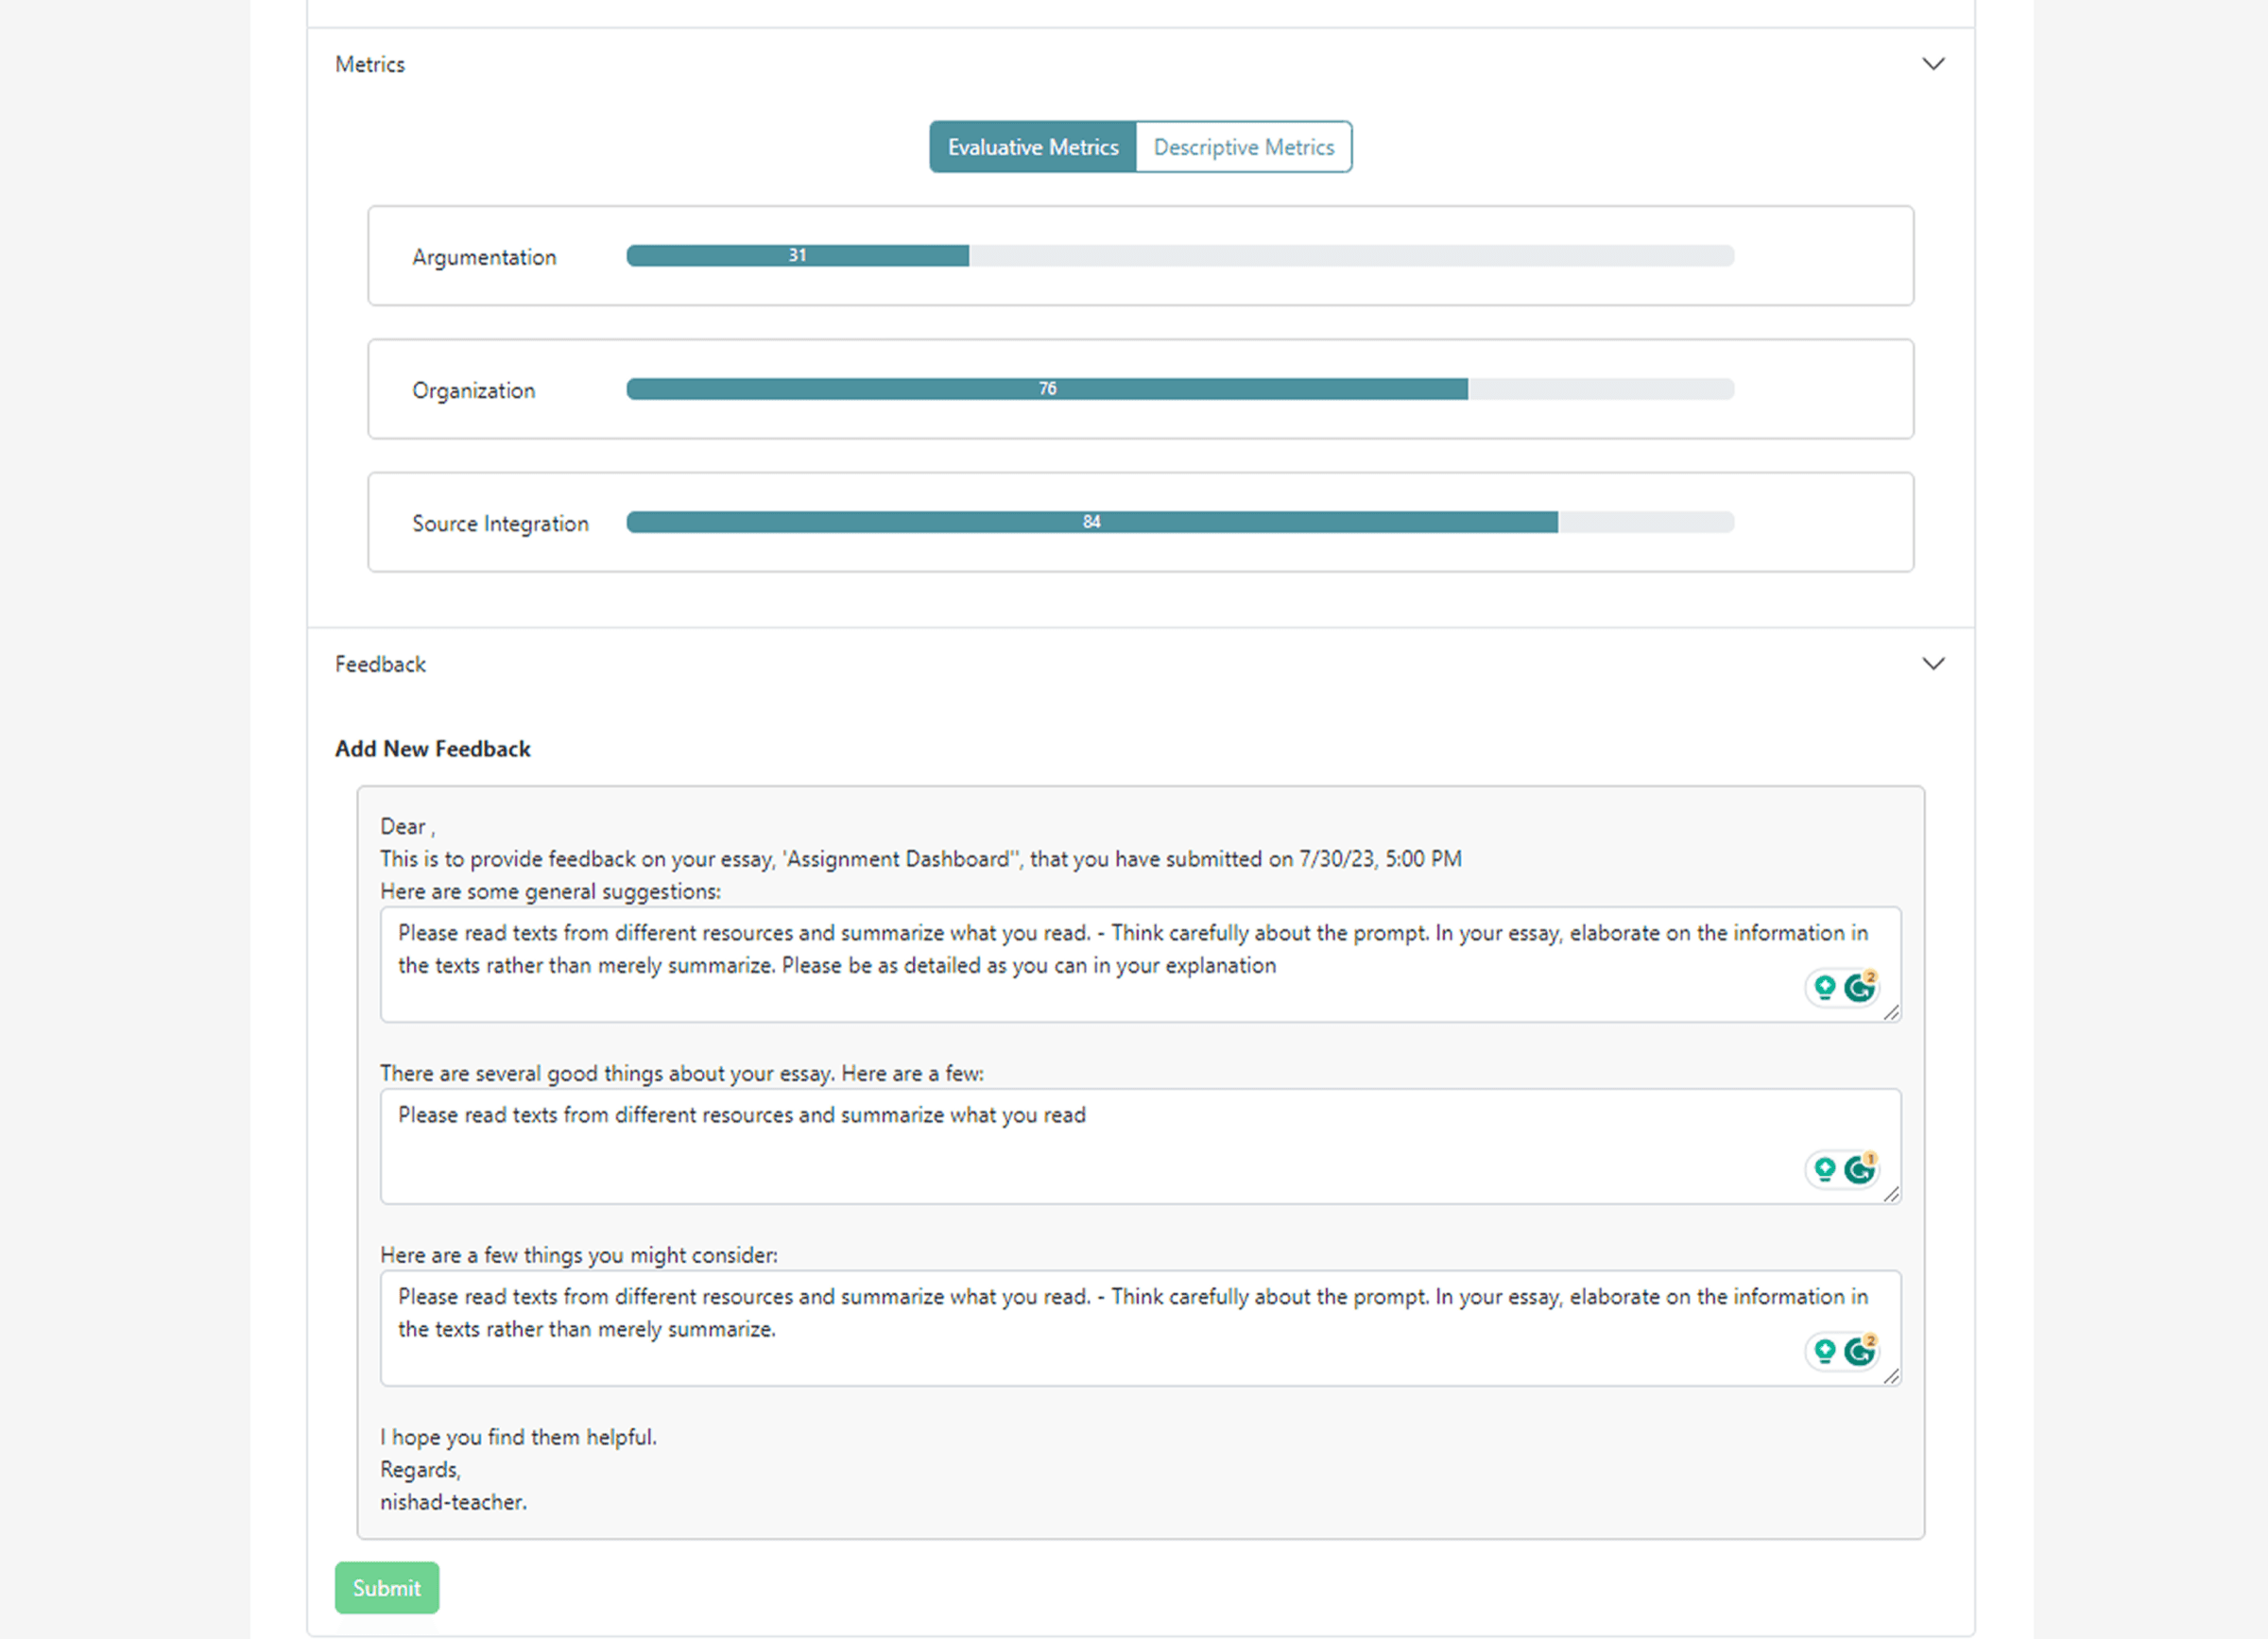The image size is (2268, 1639).
Task: Click 'Here are some general suggestions:' text
Action: point(551,891)
